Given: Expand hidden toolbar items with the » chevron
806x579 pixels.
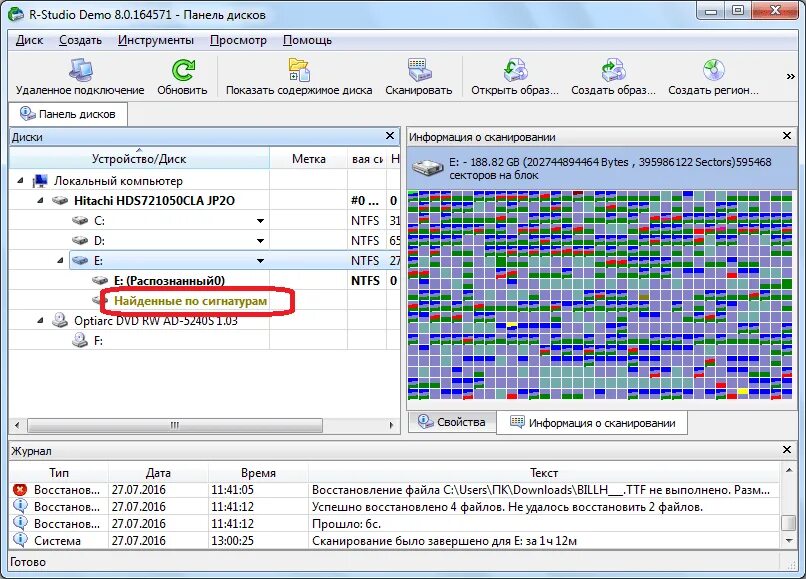Looking at the screenshot, I should pos(791,77).
